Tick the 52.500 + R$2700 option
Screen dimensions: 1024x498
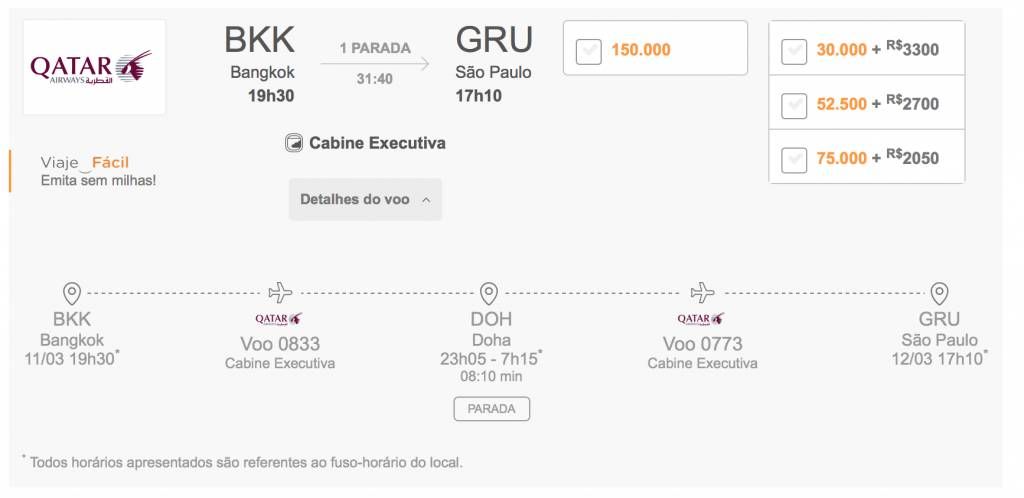click(x=794, y=105)
